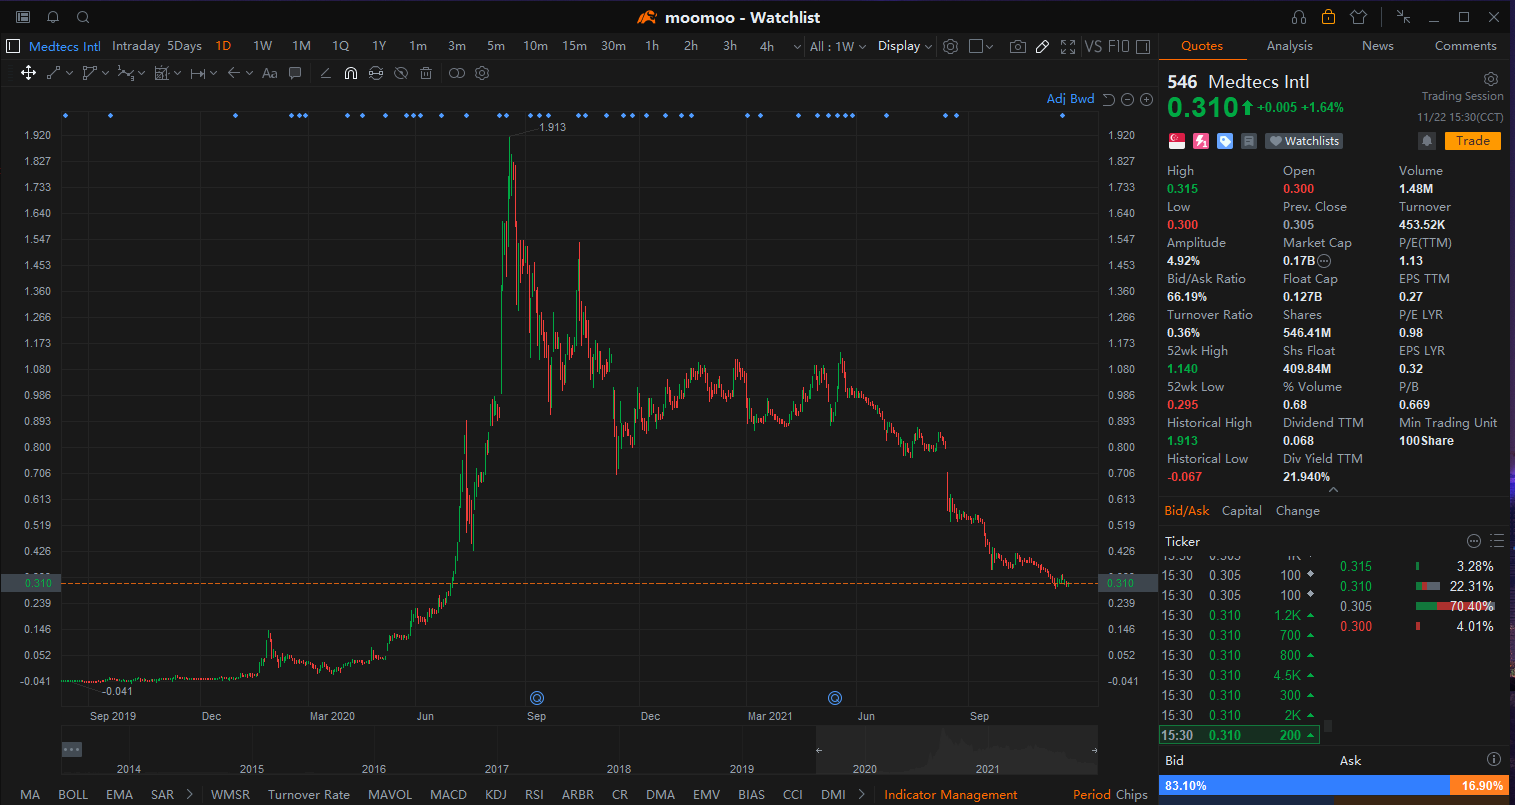This screenshot has height=805, width=1515.
Task: Switch to the Analysis tab
Action: pos(1289,45)
